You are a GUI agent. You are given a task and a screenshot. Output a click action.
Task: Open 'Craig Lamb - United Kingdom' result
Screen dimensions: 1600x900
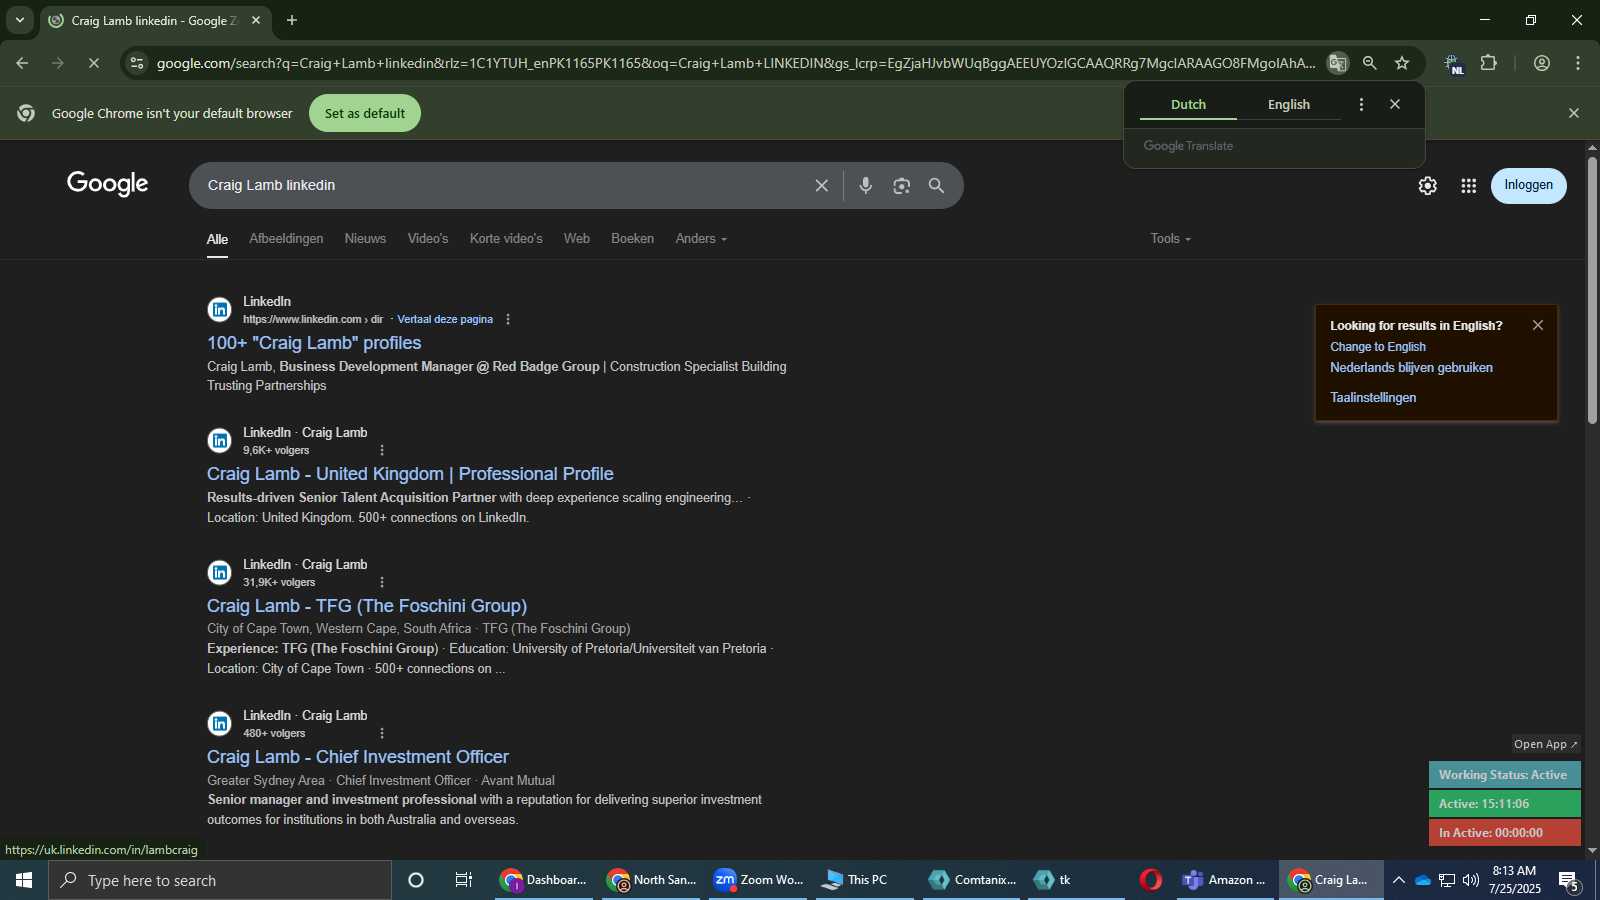point(410,474)
